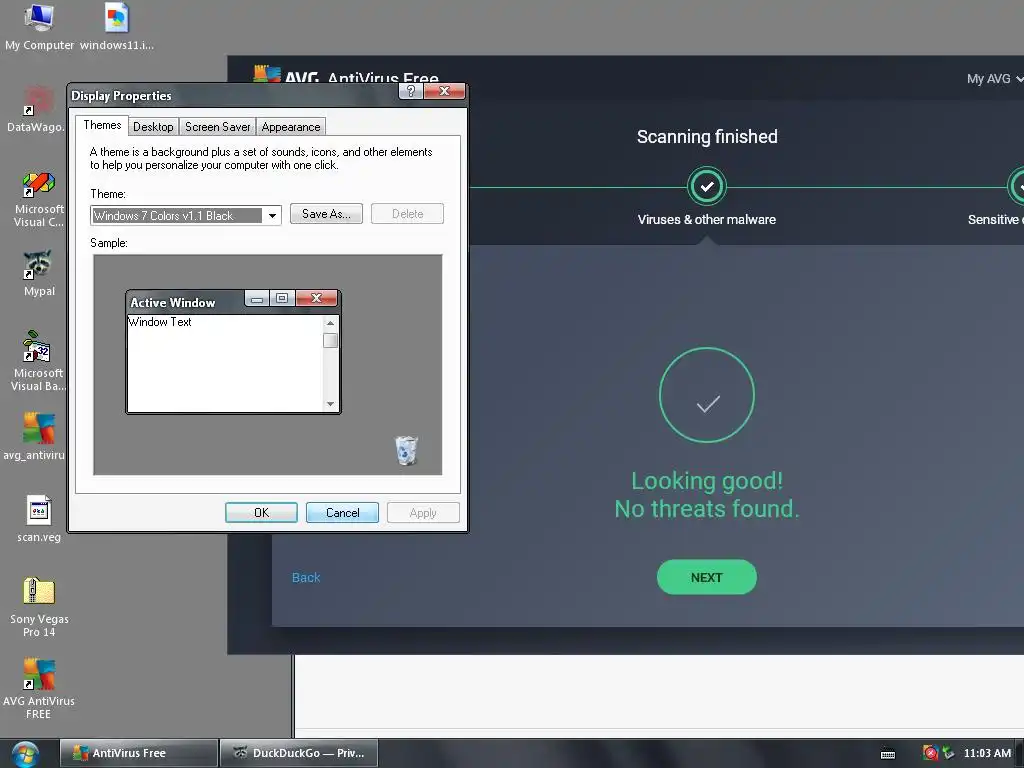Screen dimensions: 1024x768
Task: Launch the AVG AntiVirus FREE desktop shortcut
Action: 39,688
